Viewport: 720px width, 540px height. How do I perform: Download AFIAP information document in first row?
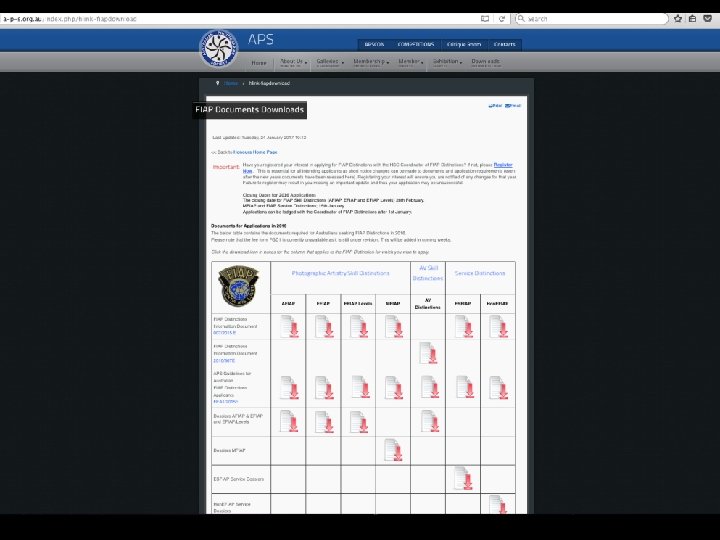pyautogui.click(x=289, y=326)
